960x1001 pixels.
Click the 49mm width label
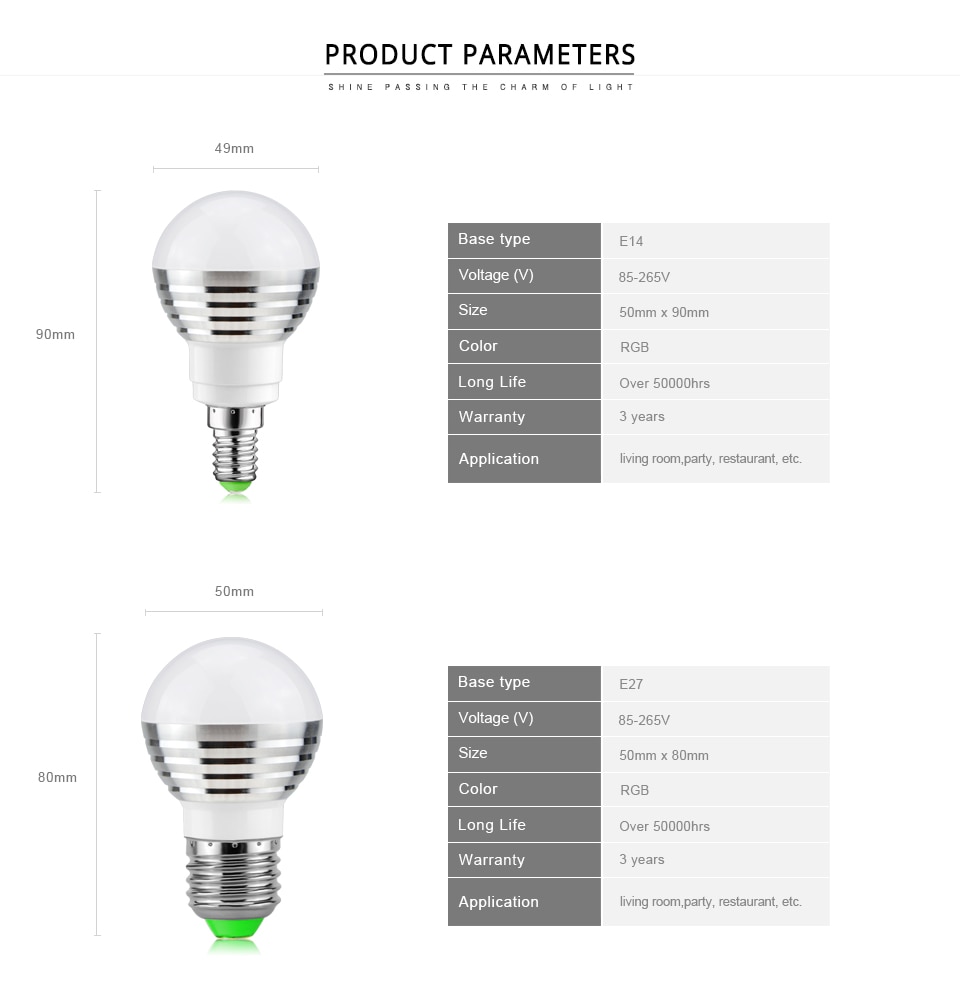[234, 148]
